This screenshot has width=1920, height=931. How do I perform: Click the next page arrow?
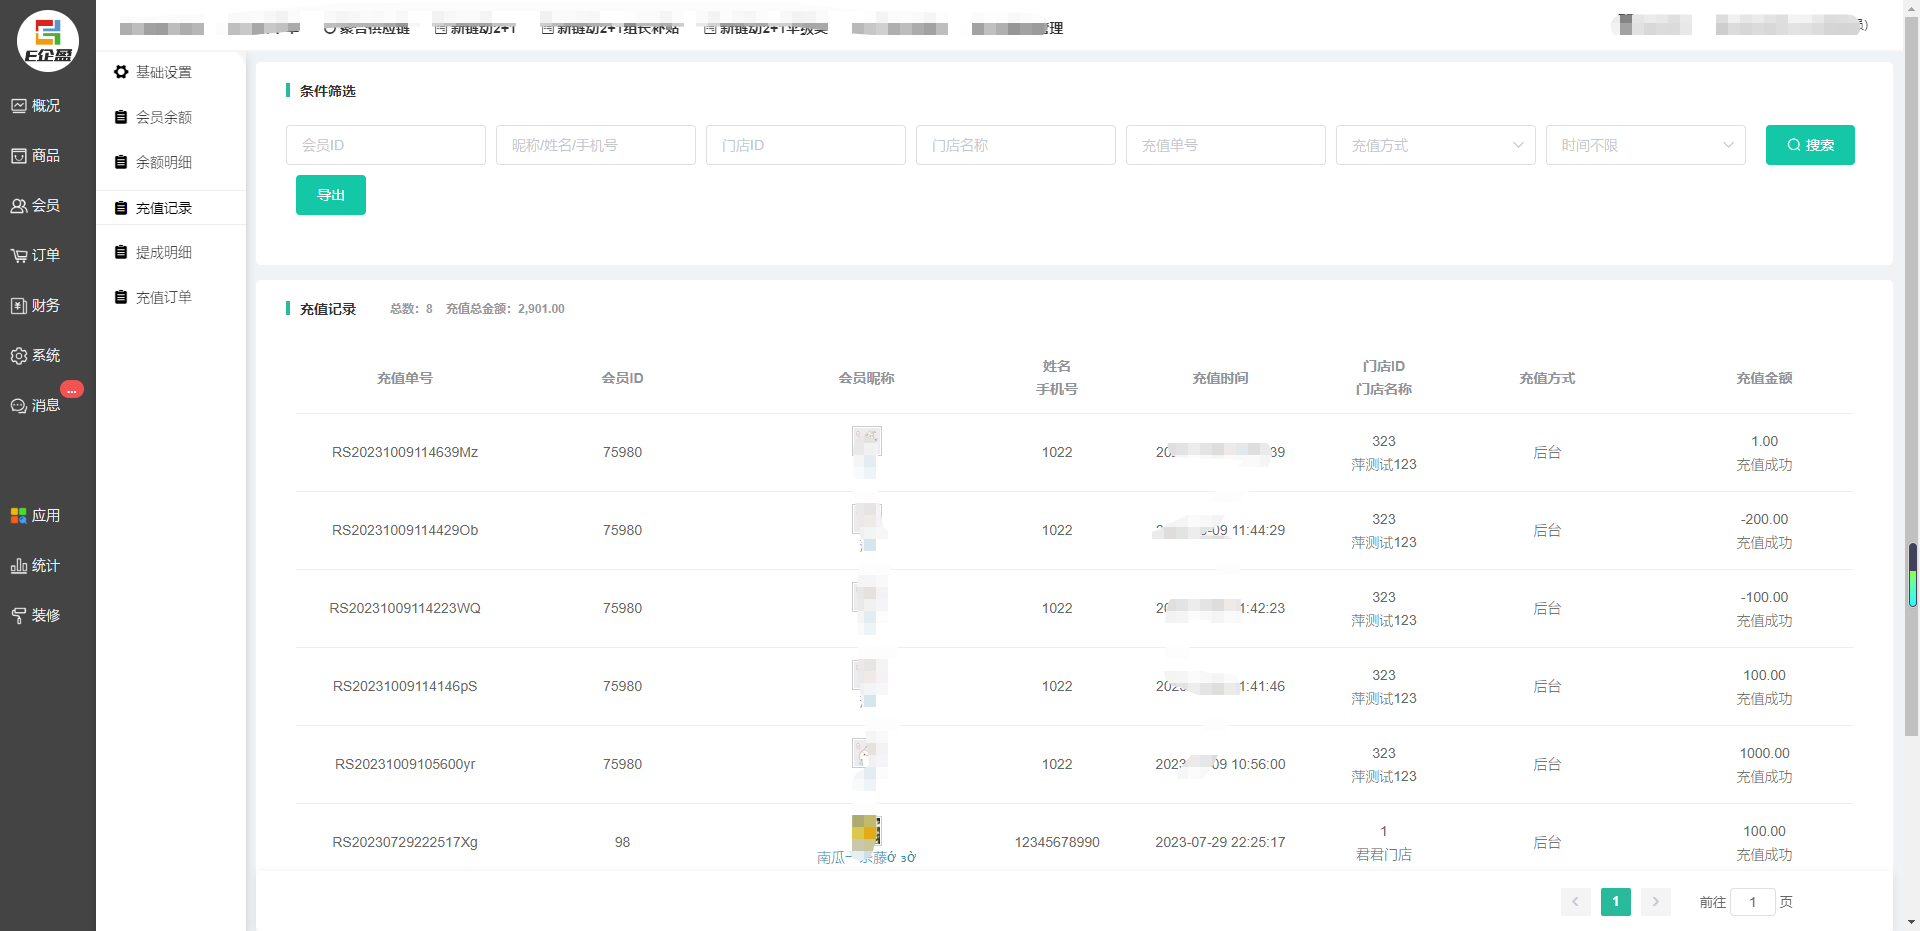(1655, 902)
